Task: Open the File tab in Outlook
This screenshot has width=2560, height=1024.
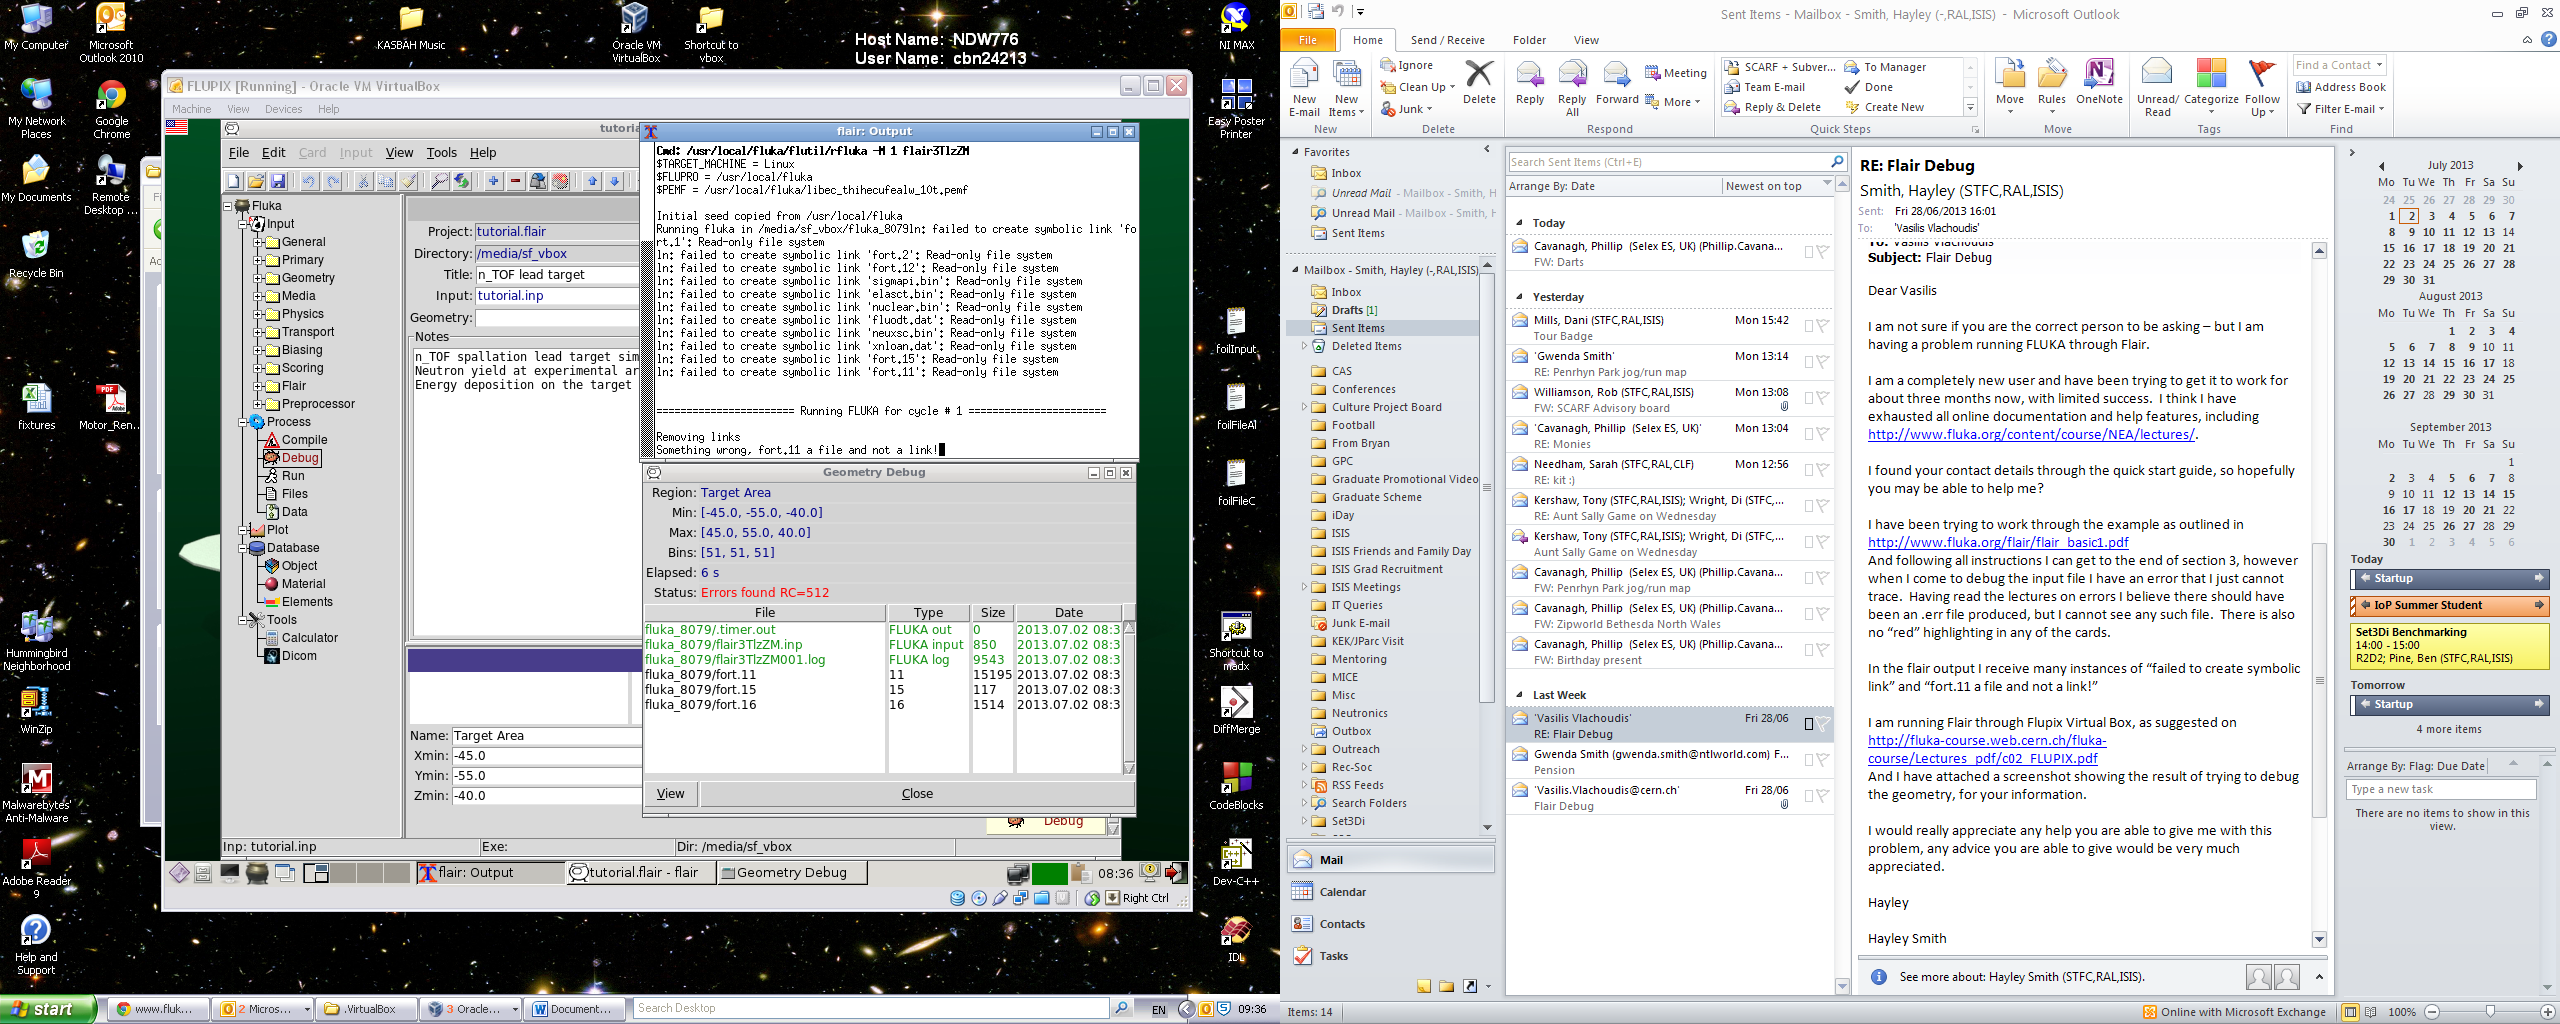Action: 1308,40
